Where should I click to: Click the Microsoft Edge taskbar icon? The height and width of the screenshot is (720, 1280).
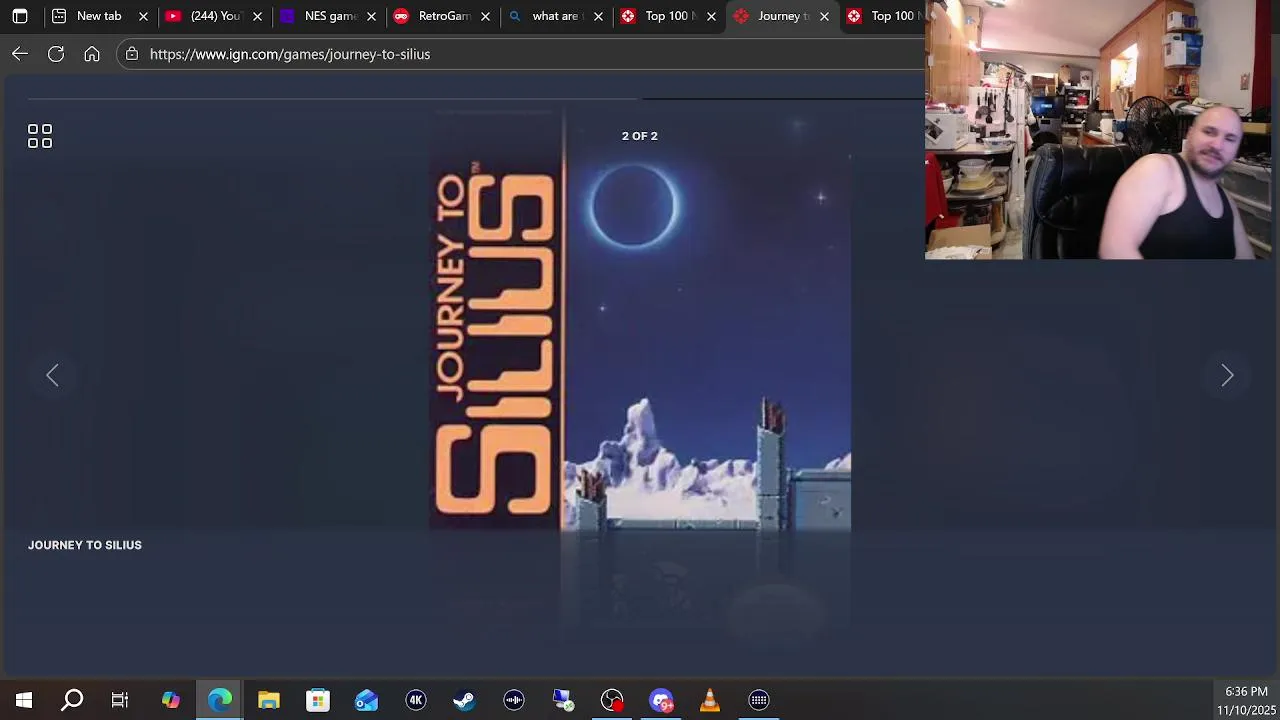point(220,700)
